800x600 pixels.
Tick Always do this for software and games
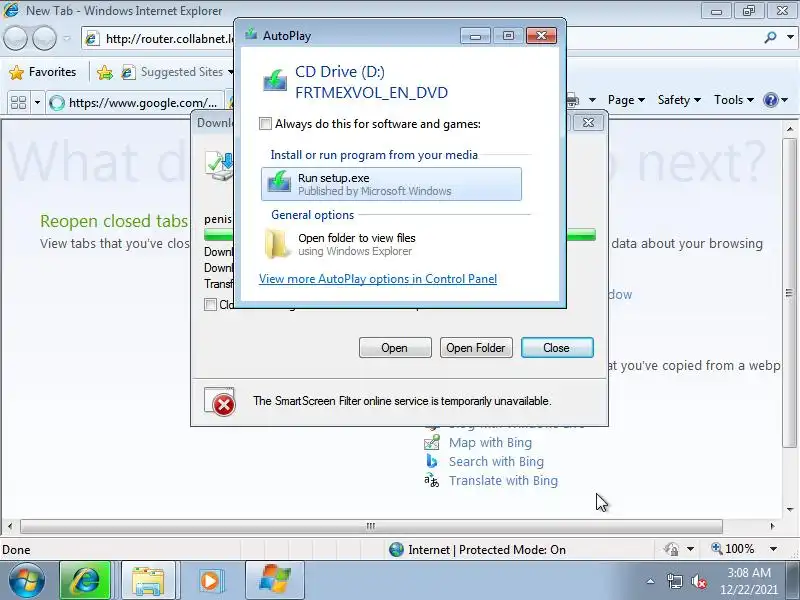[x=265, y=124]
